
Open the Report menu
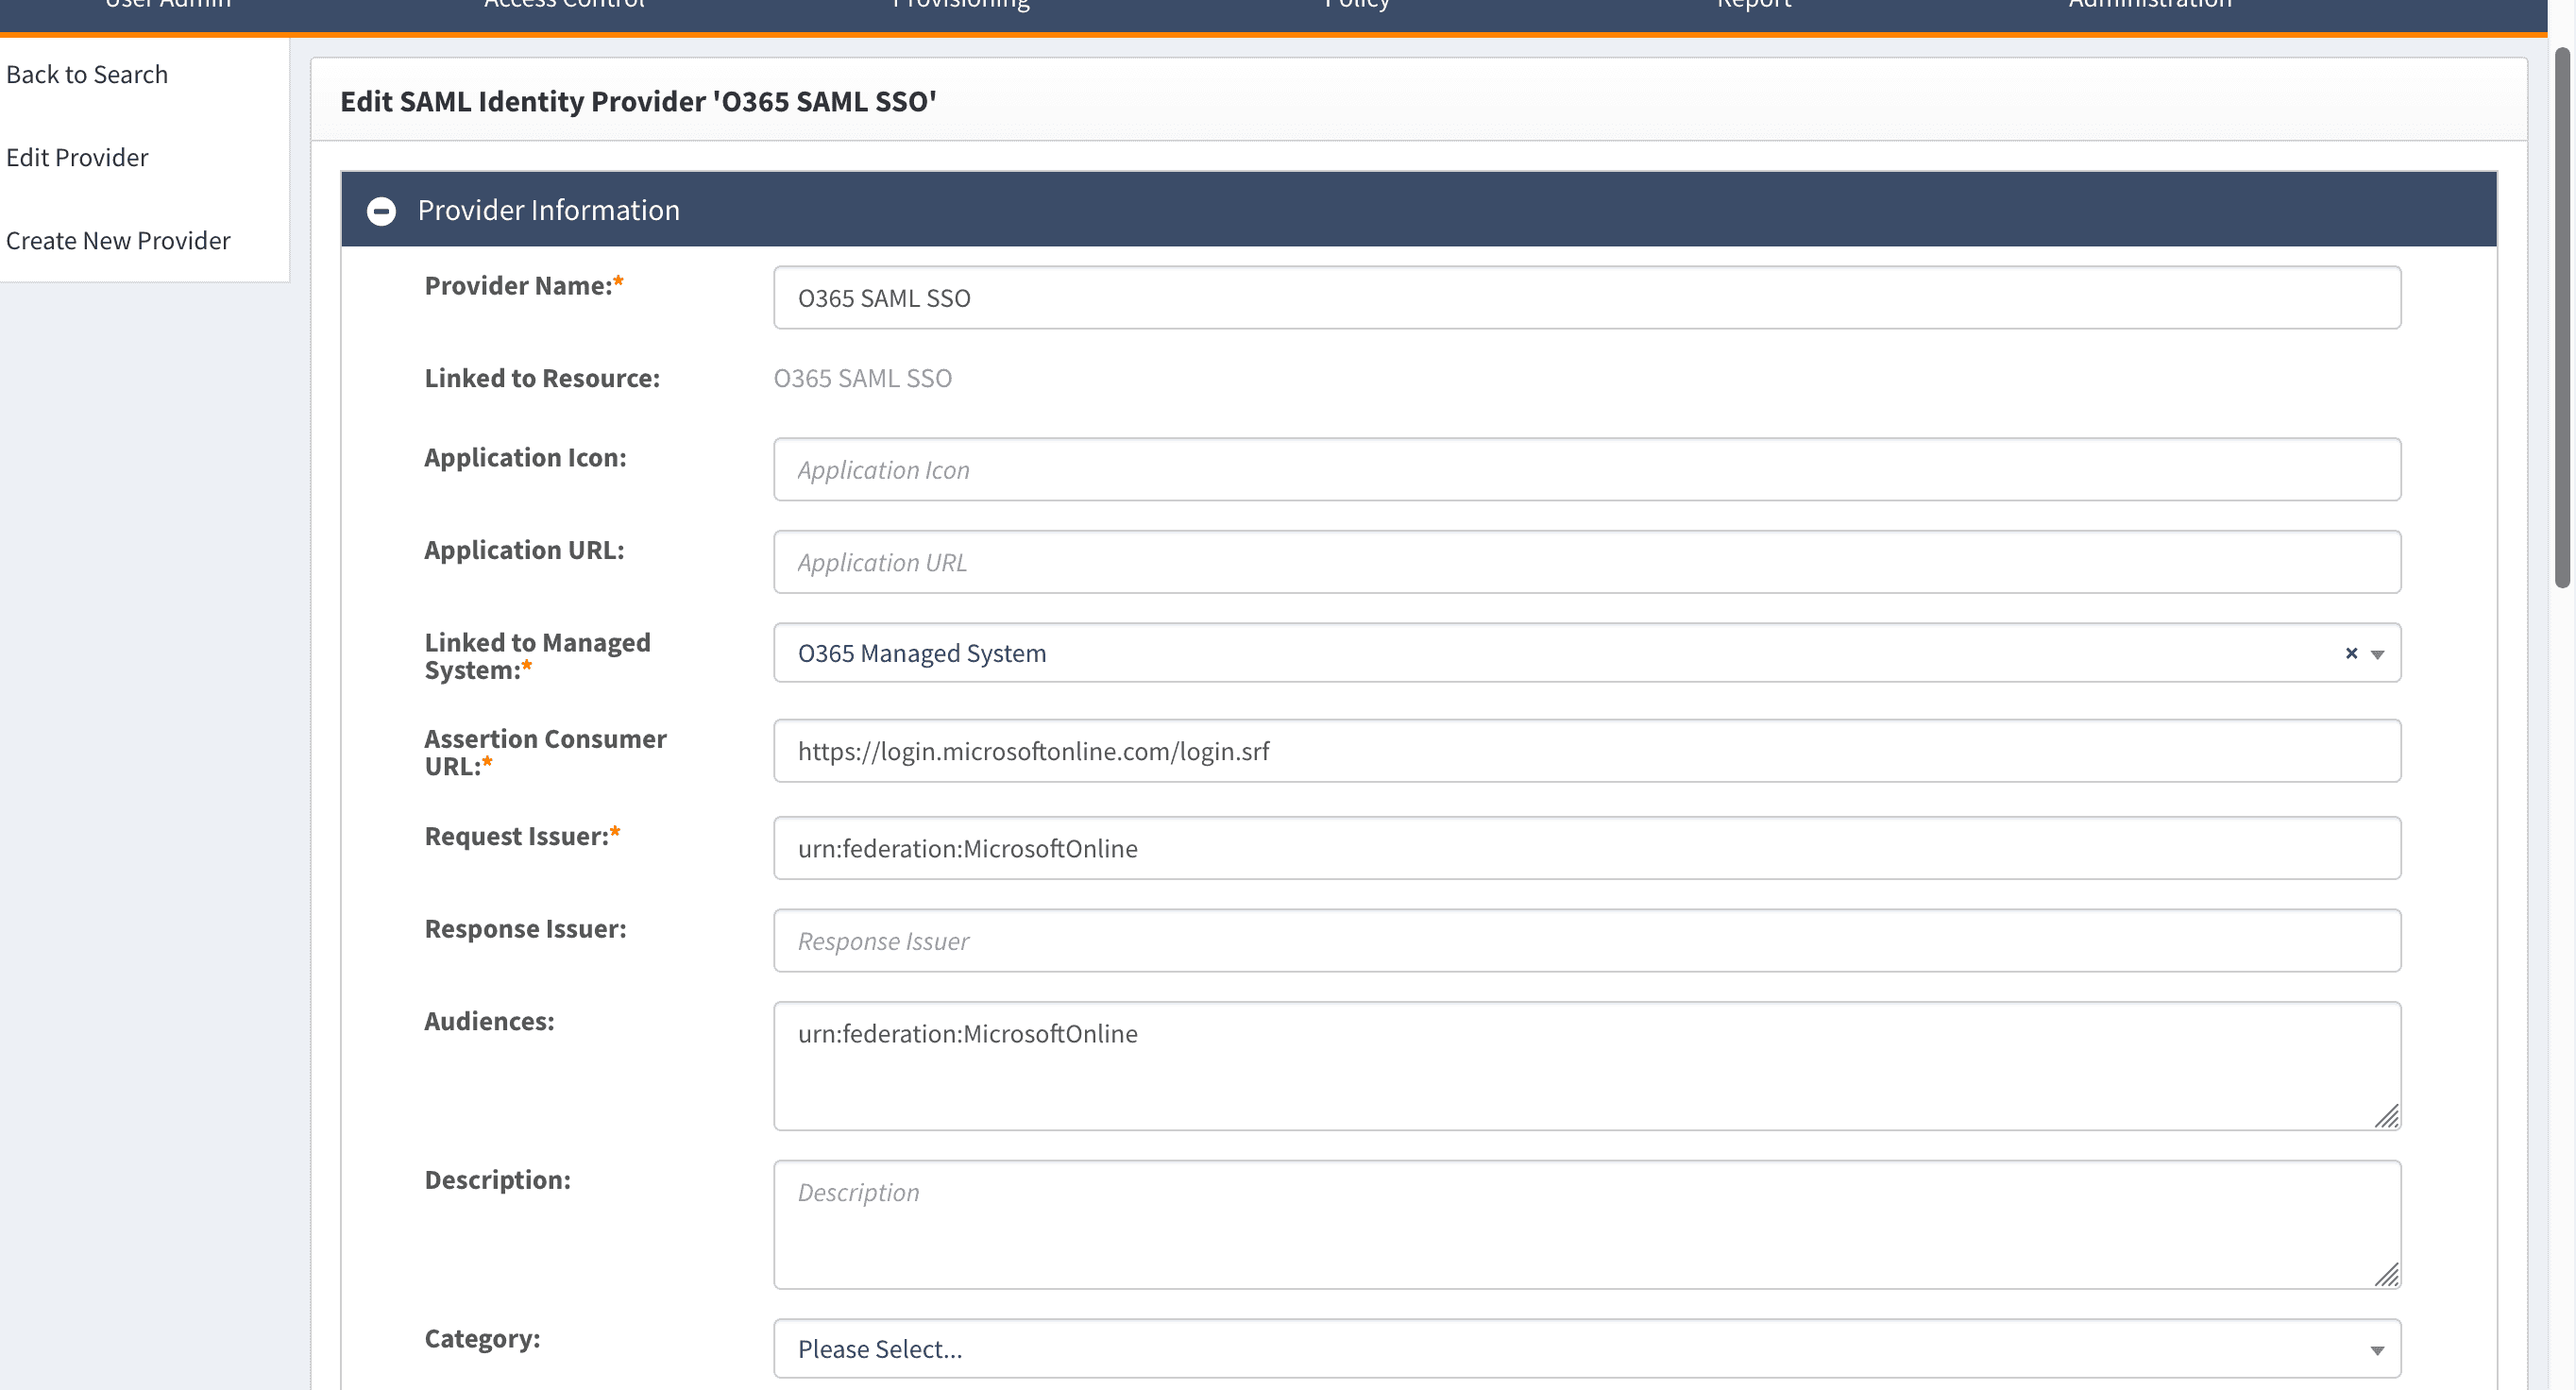(1754, 6)
